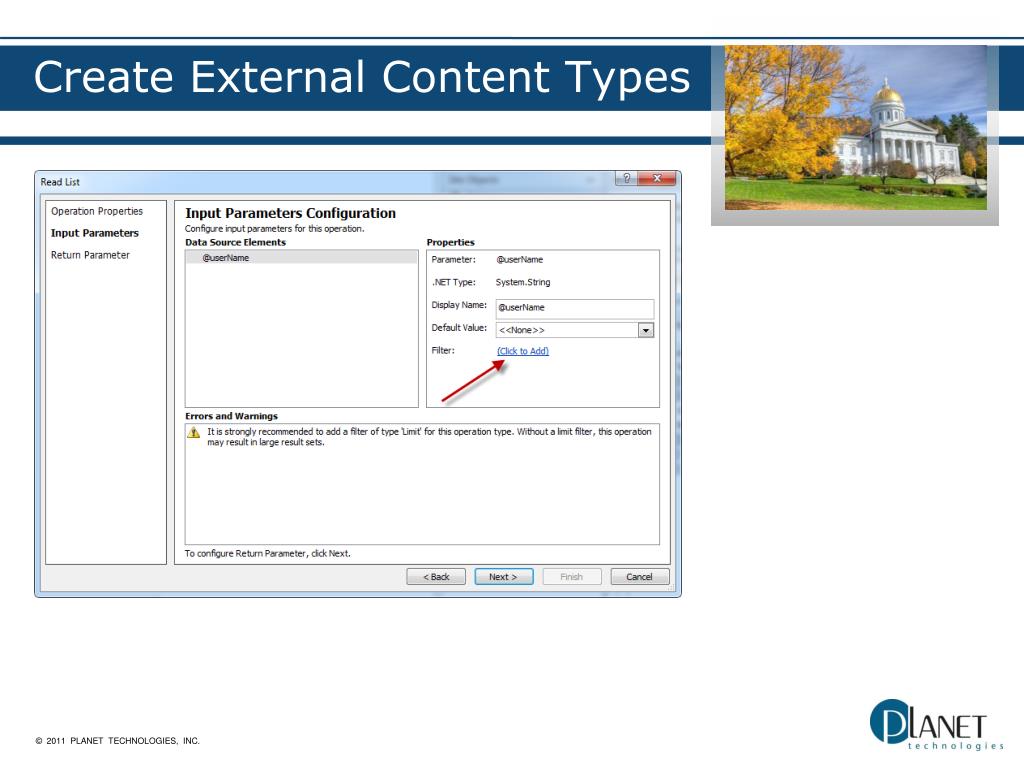Click the warning icon in Errors and Warnings

pos(194,432)
